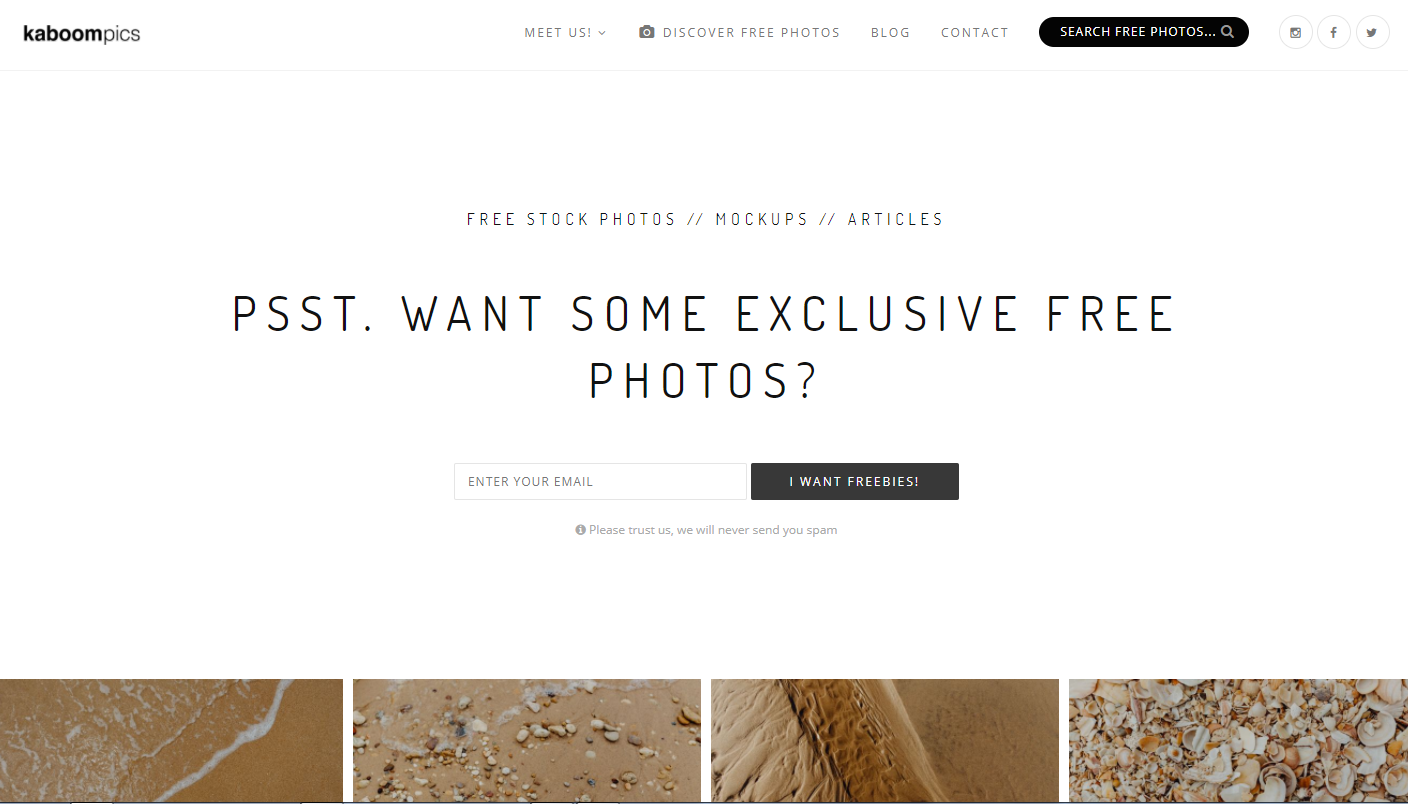Click the camera icon beside Discover Free Photos
1408x804 pixels.
pyautogui.click(x=647, y=32)
